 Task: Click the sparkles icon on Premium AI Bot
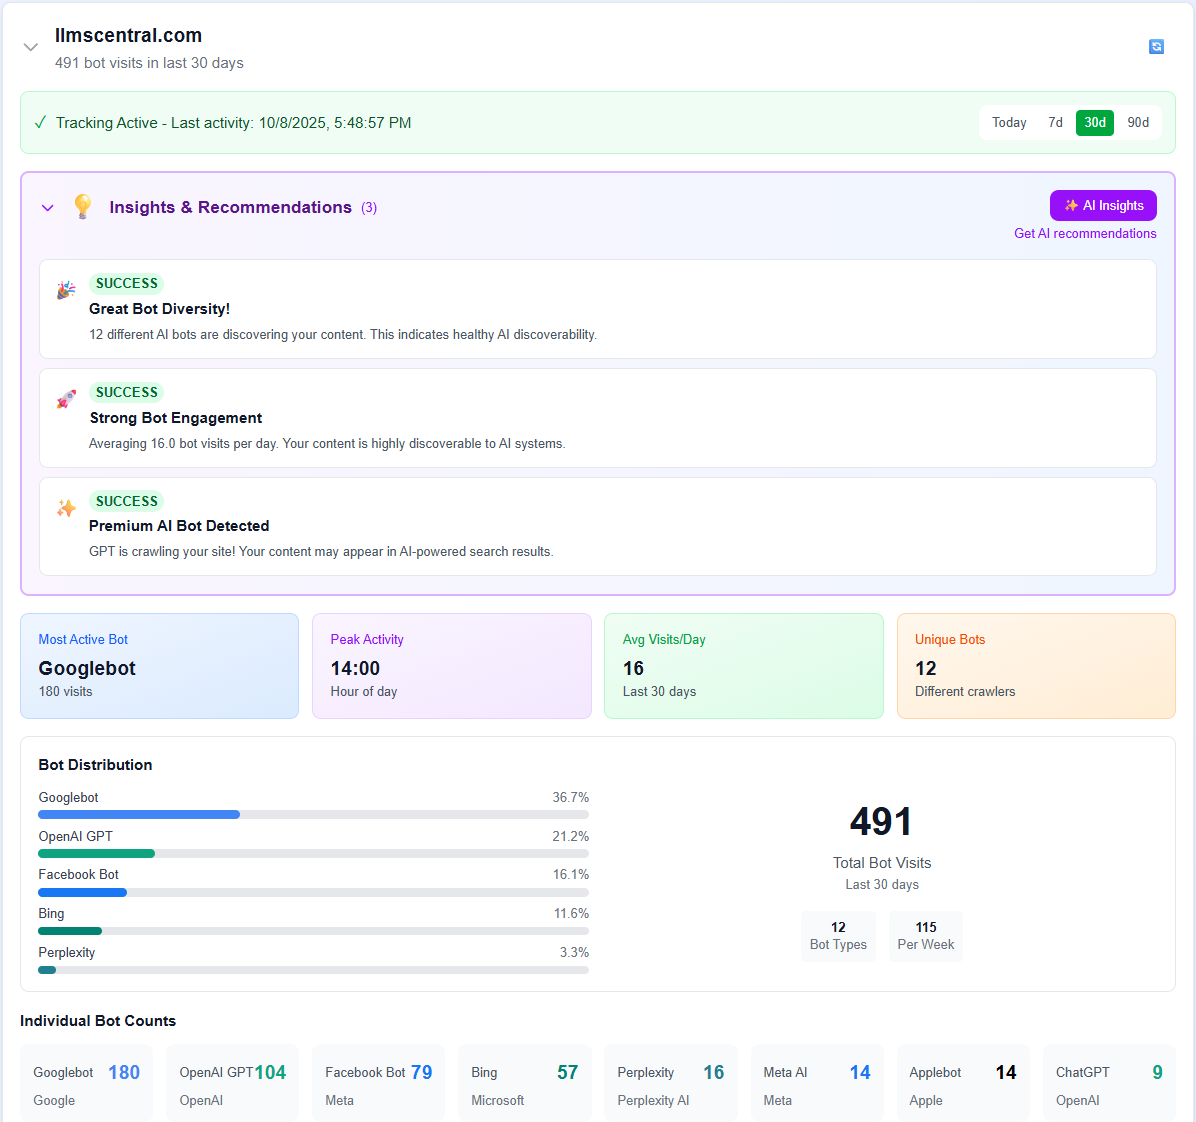point(66,508)
